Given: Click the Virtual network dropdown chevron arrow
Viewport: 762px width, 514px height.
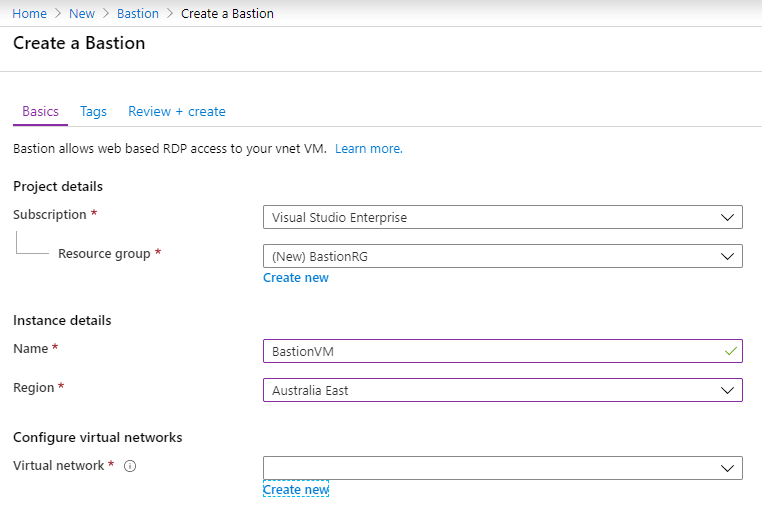Looking at the screenshot, I should tap(727, 468).
